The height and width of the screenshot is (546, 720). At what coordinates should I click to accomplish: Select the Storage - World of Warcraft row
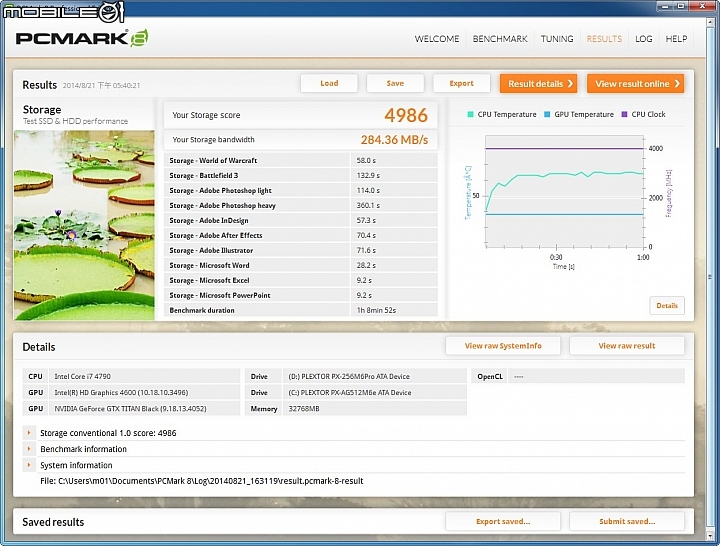(301, 160)
